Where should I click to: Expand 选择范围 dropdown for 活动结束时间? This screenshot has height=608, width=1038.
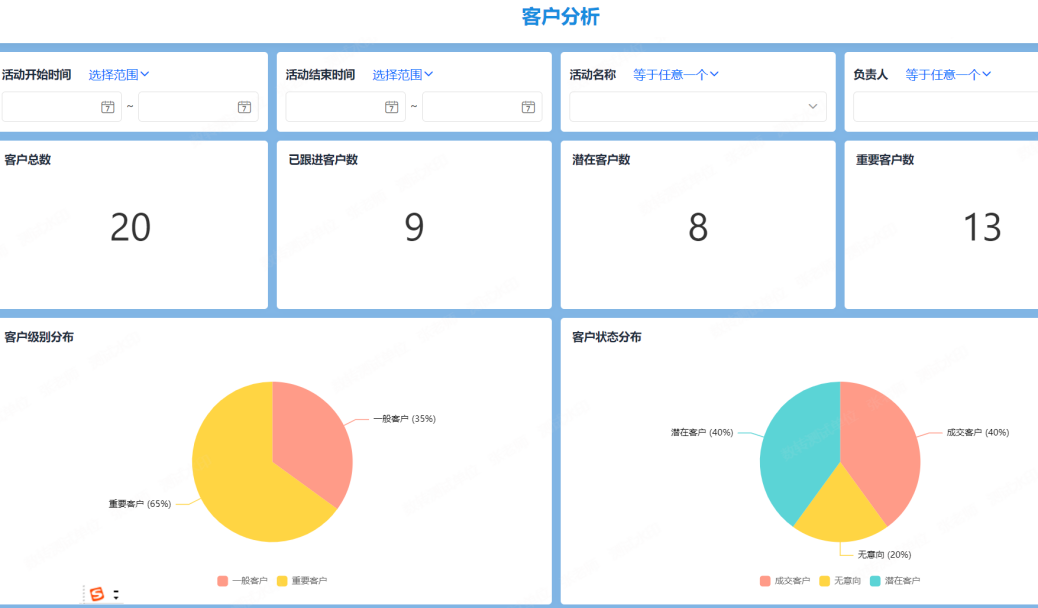pos(403,74)
